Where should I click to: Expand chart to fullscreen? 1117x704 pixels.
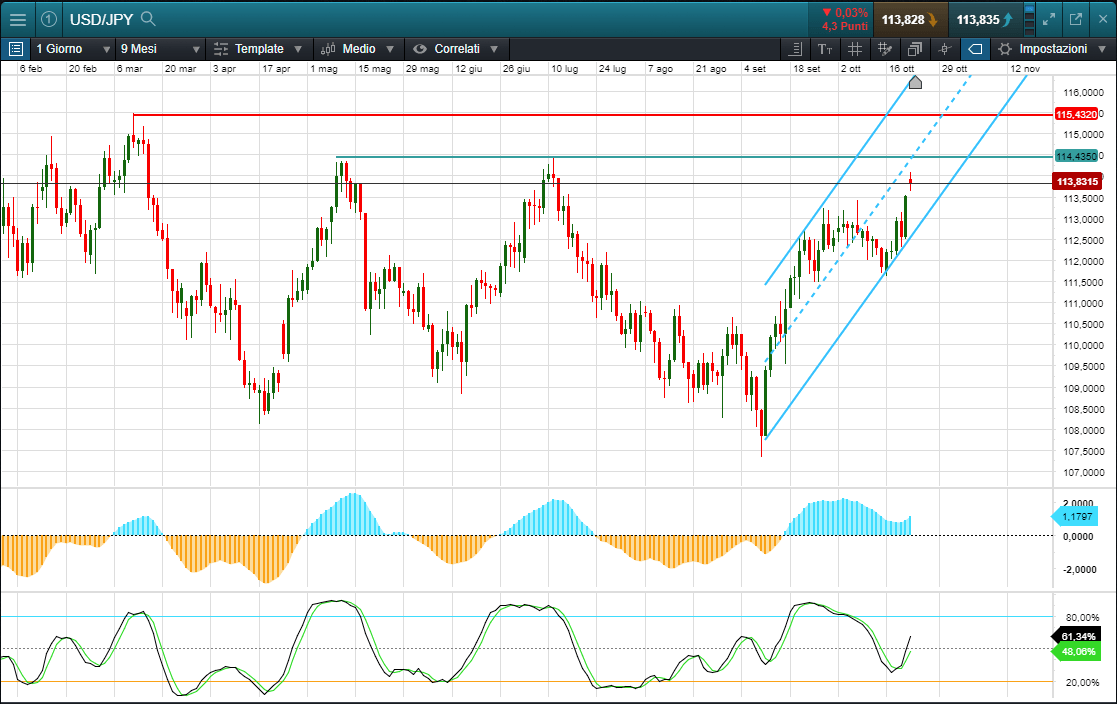pos(1049,19)
